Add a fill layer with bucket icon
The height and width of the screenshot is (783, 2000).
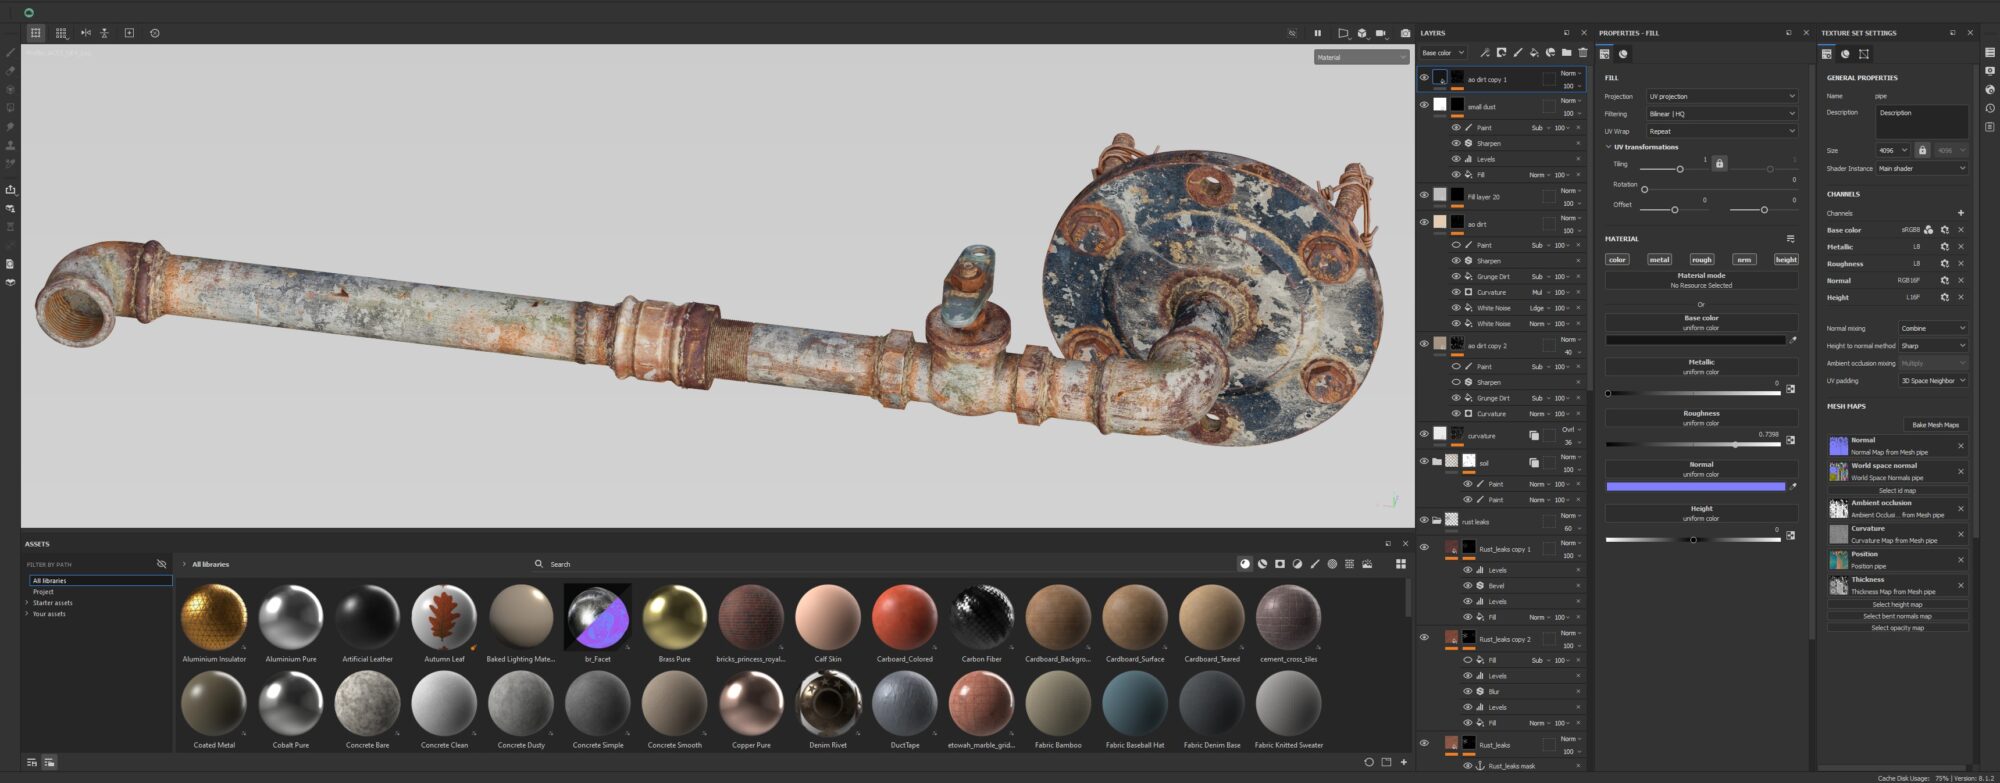click(x=1534, y=53)
